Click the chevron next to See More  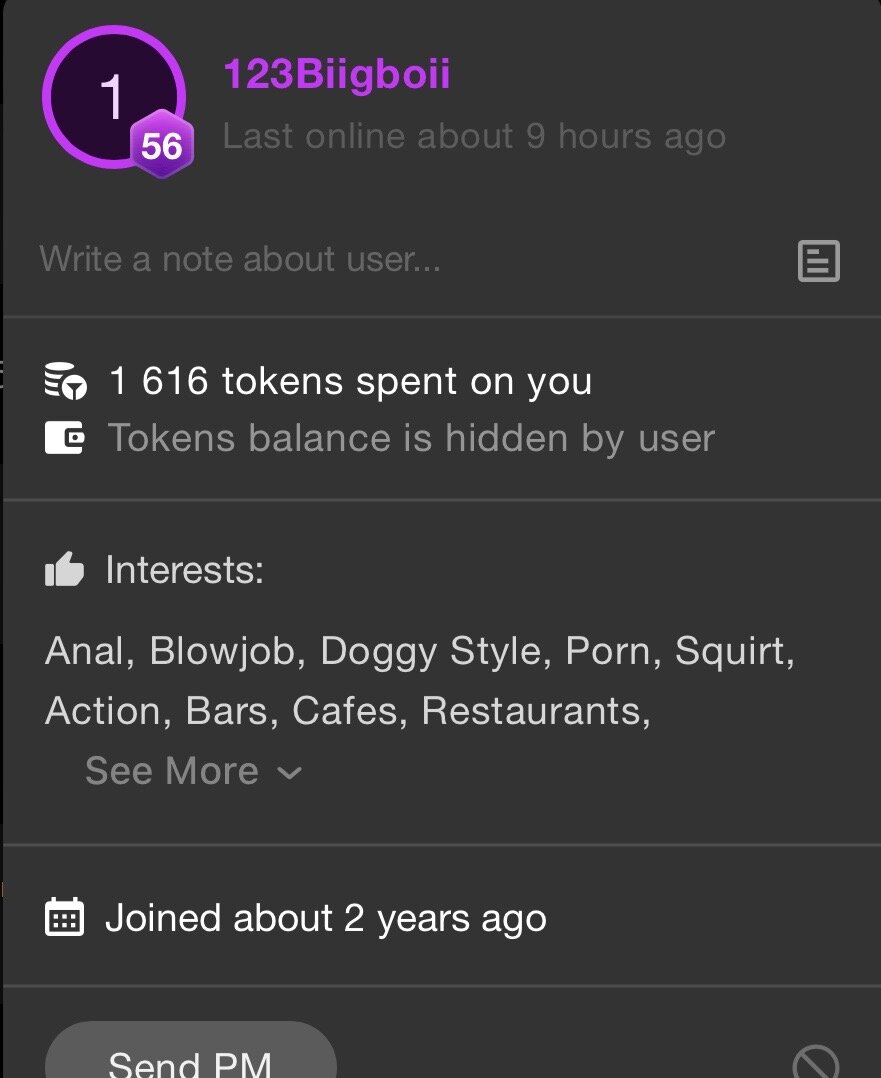(289, 772)
